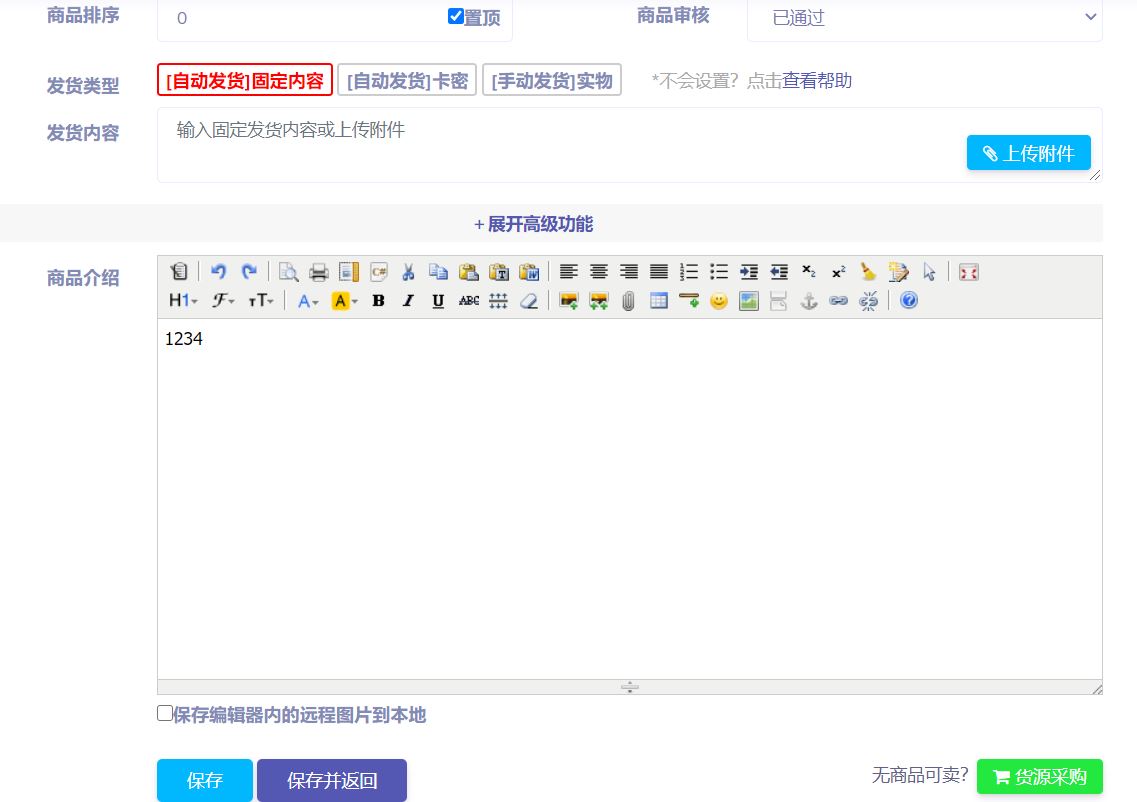This screenshot has height=802, width=1137.
Task: Click the insert map icon
Action: pyautogui.click(x=748, y=301)
